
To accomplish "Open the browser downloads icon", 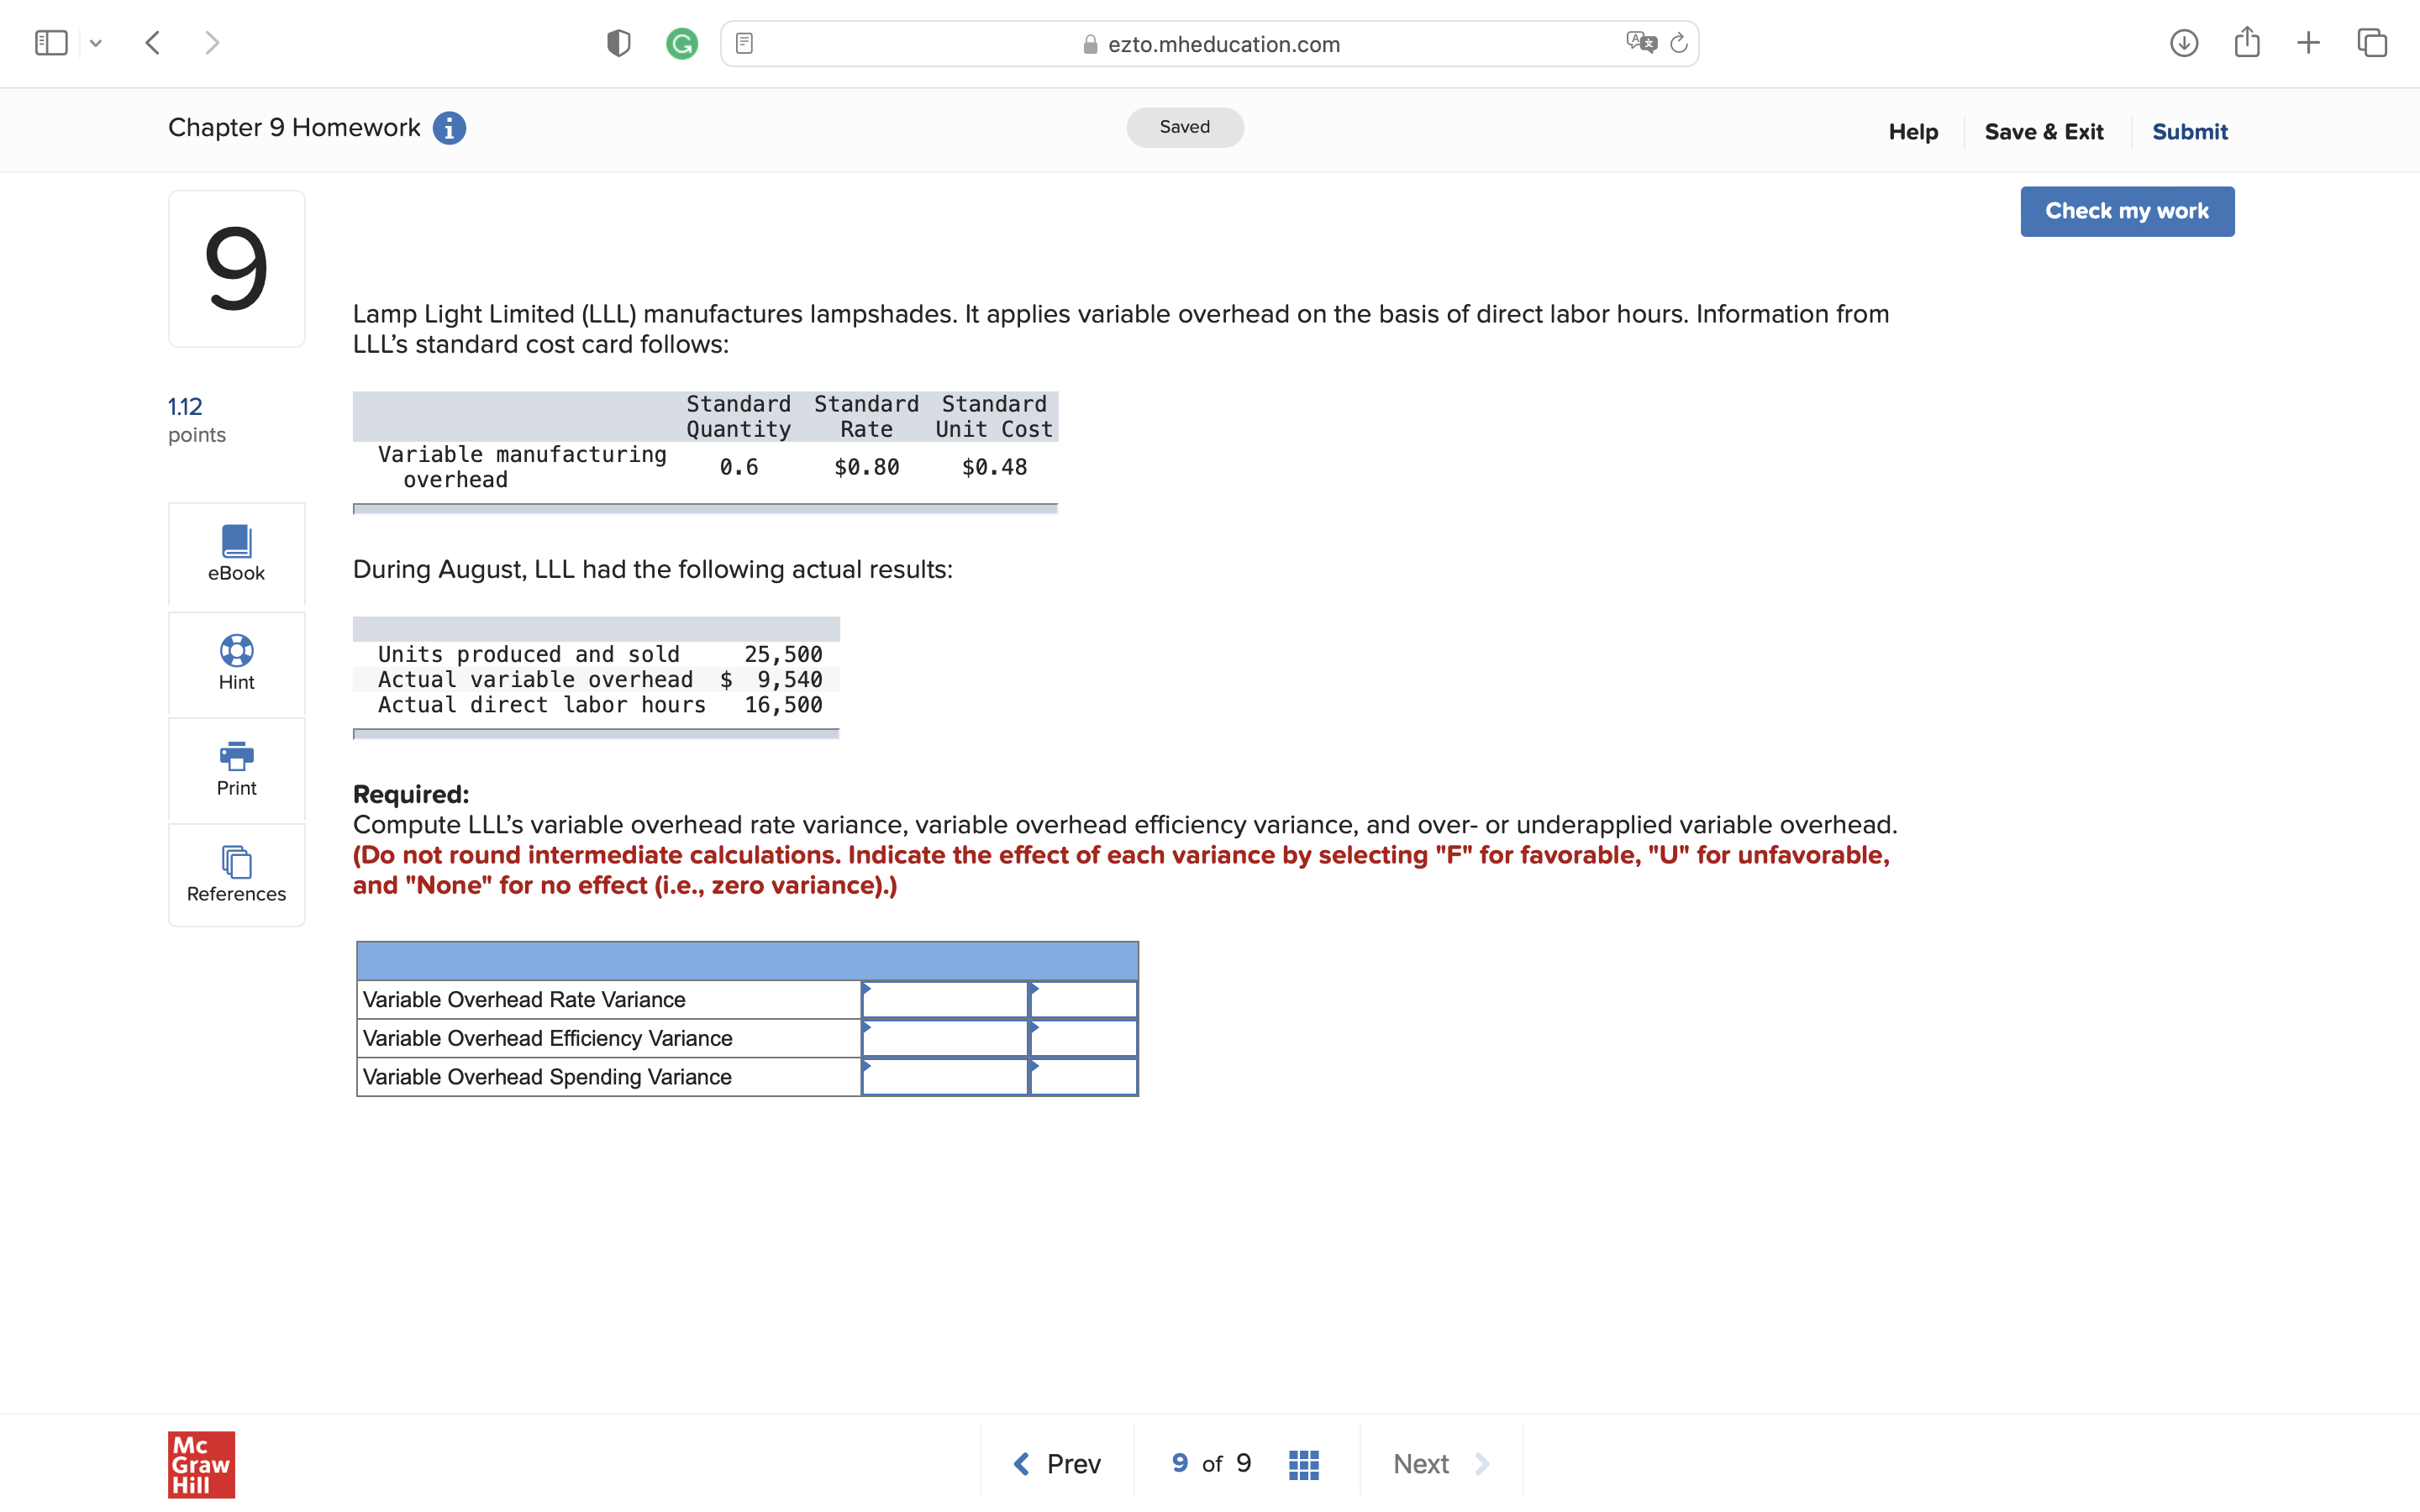I will 2184,43.
